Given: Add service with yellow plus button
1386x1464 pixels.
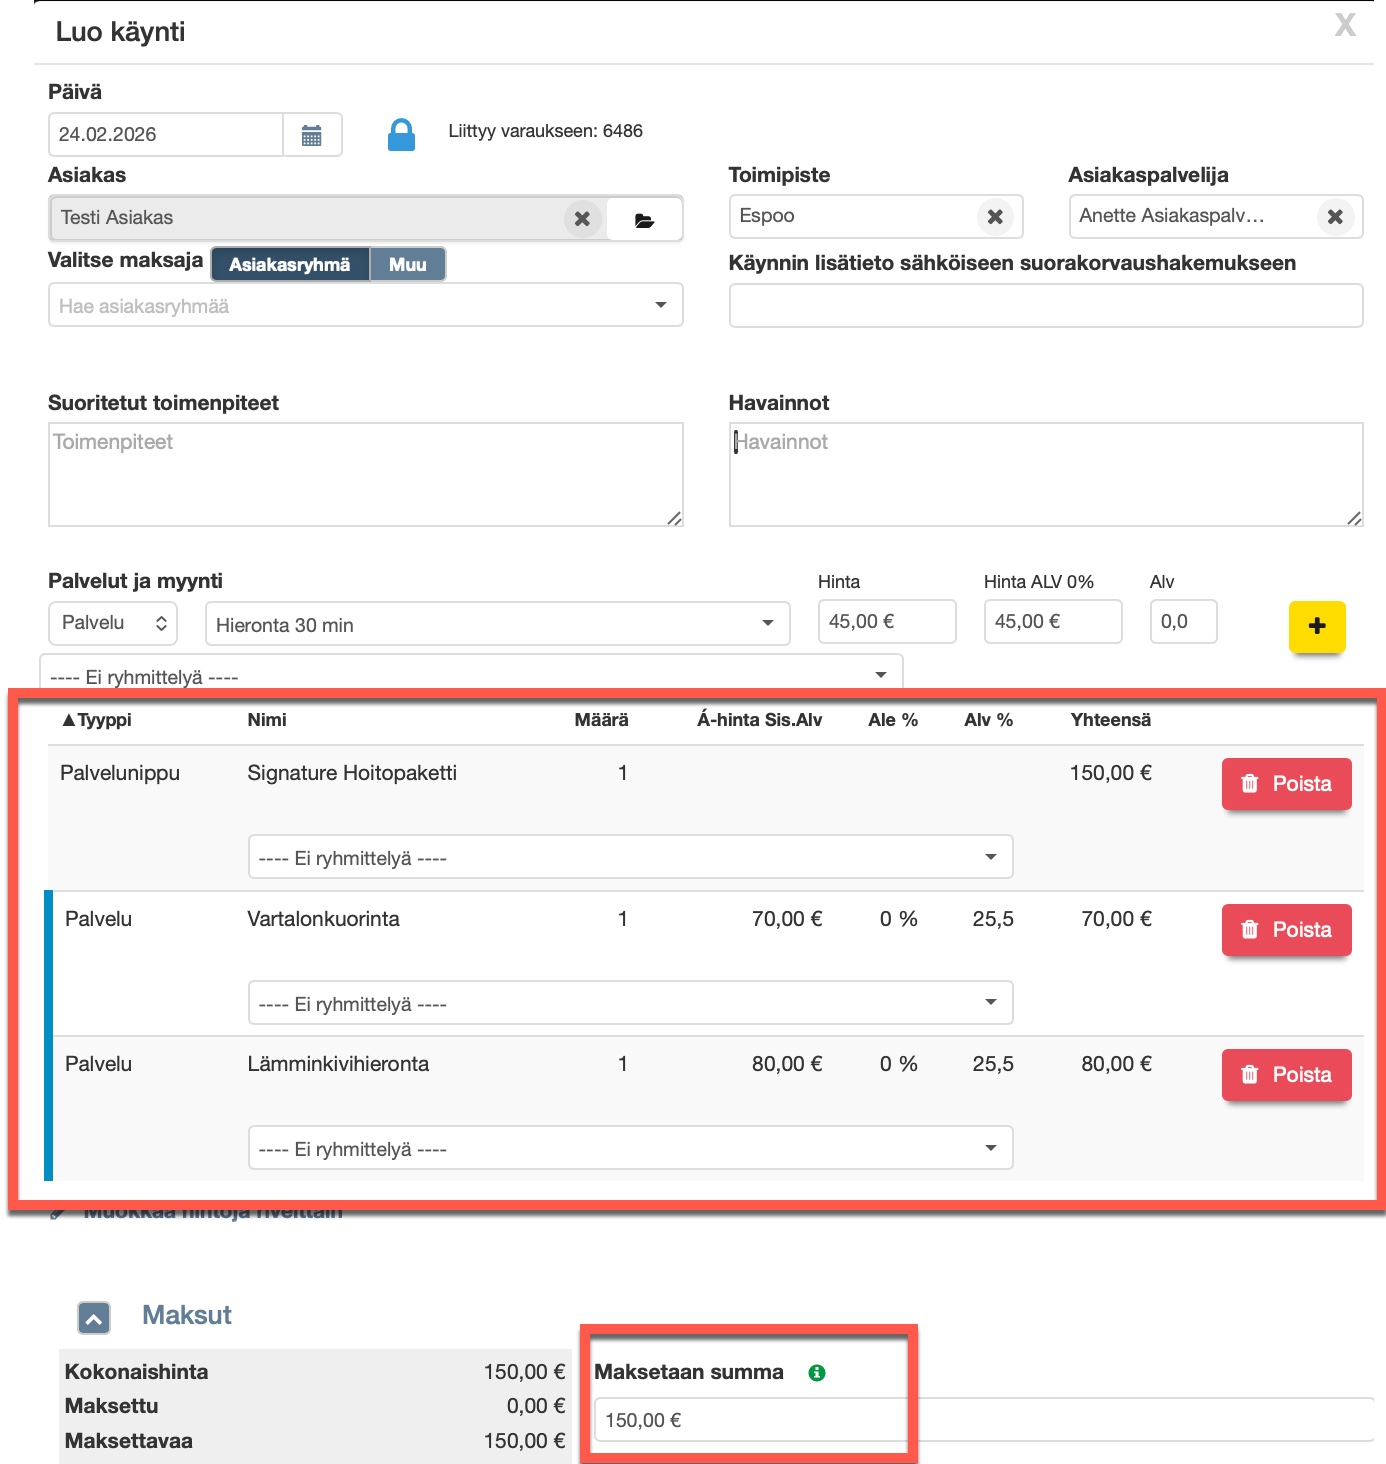Looking at the screenshot, I should coord(1316,626).
